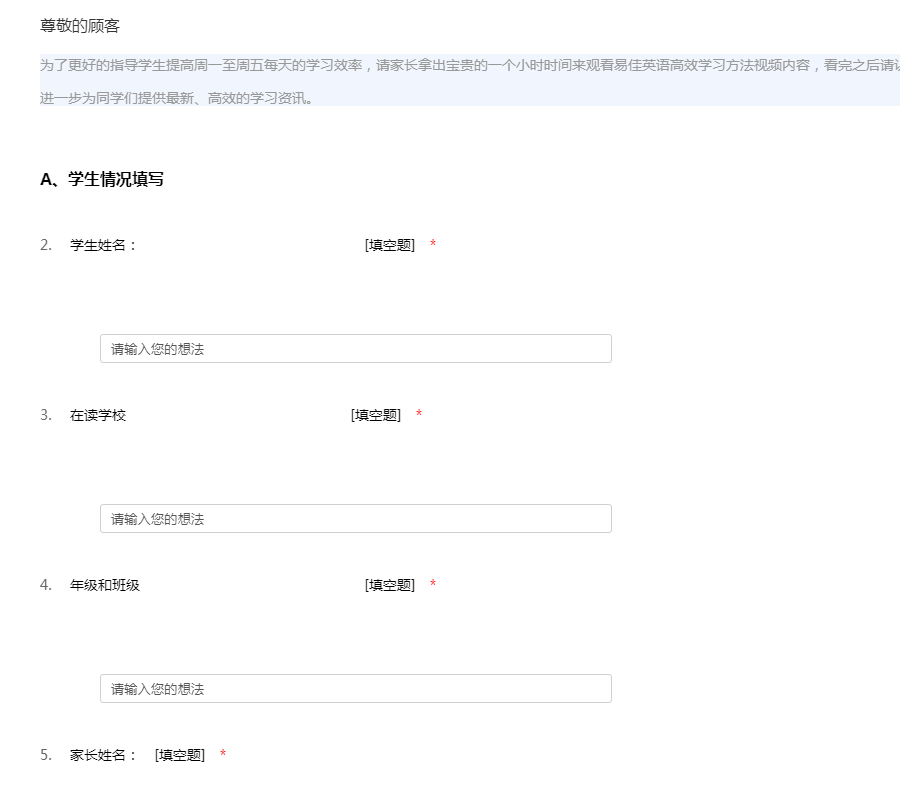Click the red required asterisk for 家长姓名
The image size is (900, 800).
point(223,756)
